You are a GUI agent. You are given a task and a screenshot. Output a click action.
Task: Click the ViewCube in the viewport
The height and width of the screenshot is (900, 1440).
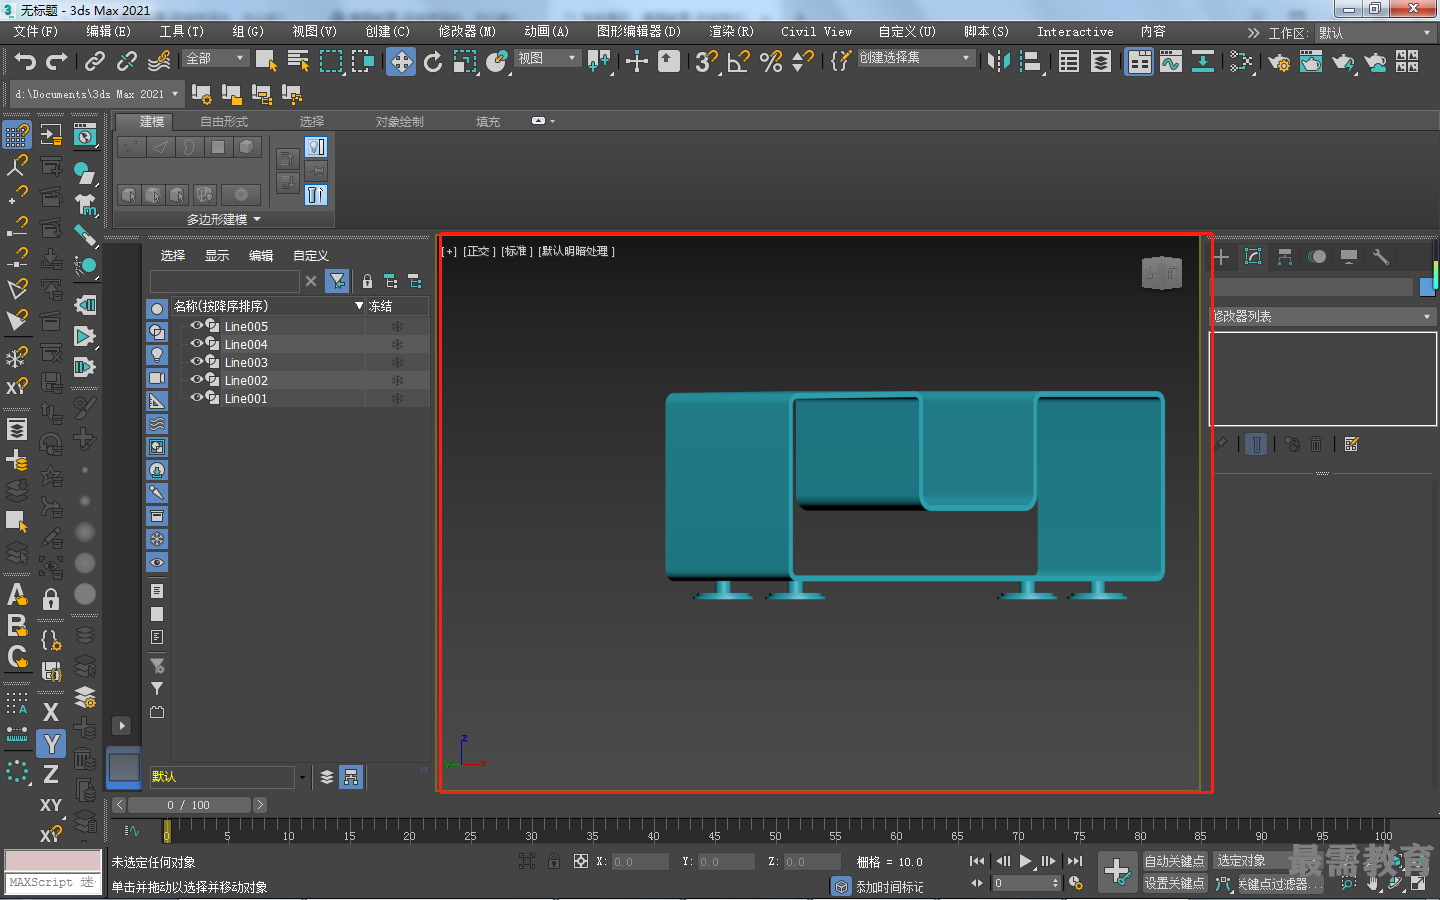pos(1162,272)
